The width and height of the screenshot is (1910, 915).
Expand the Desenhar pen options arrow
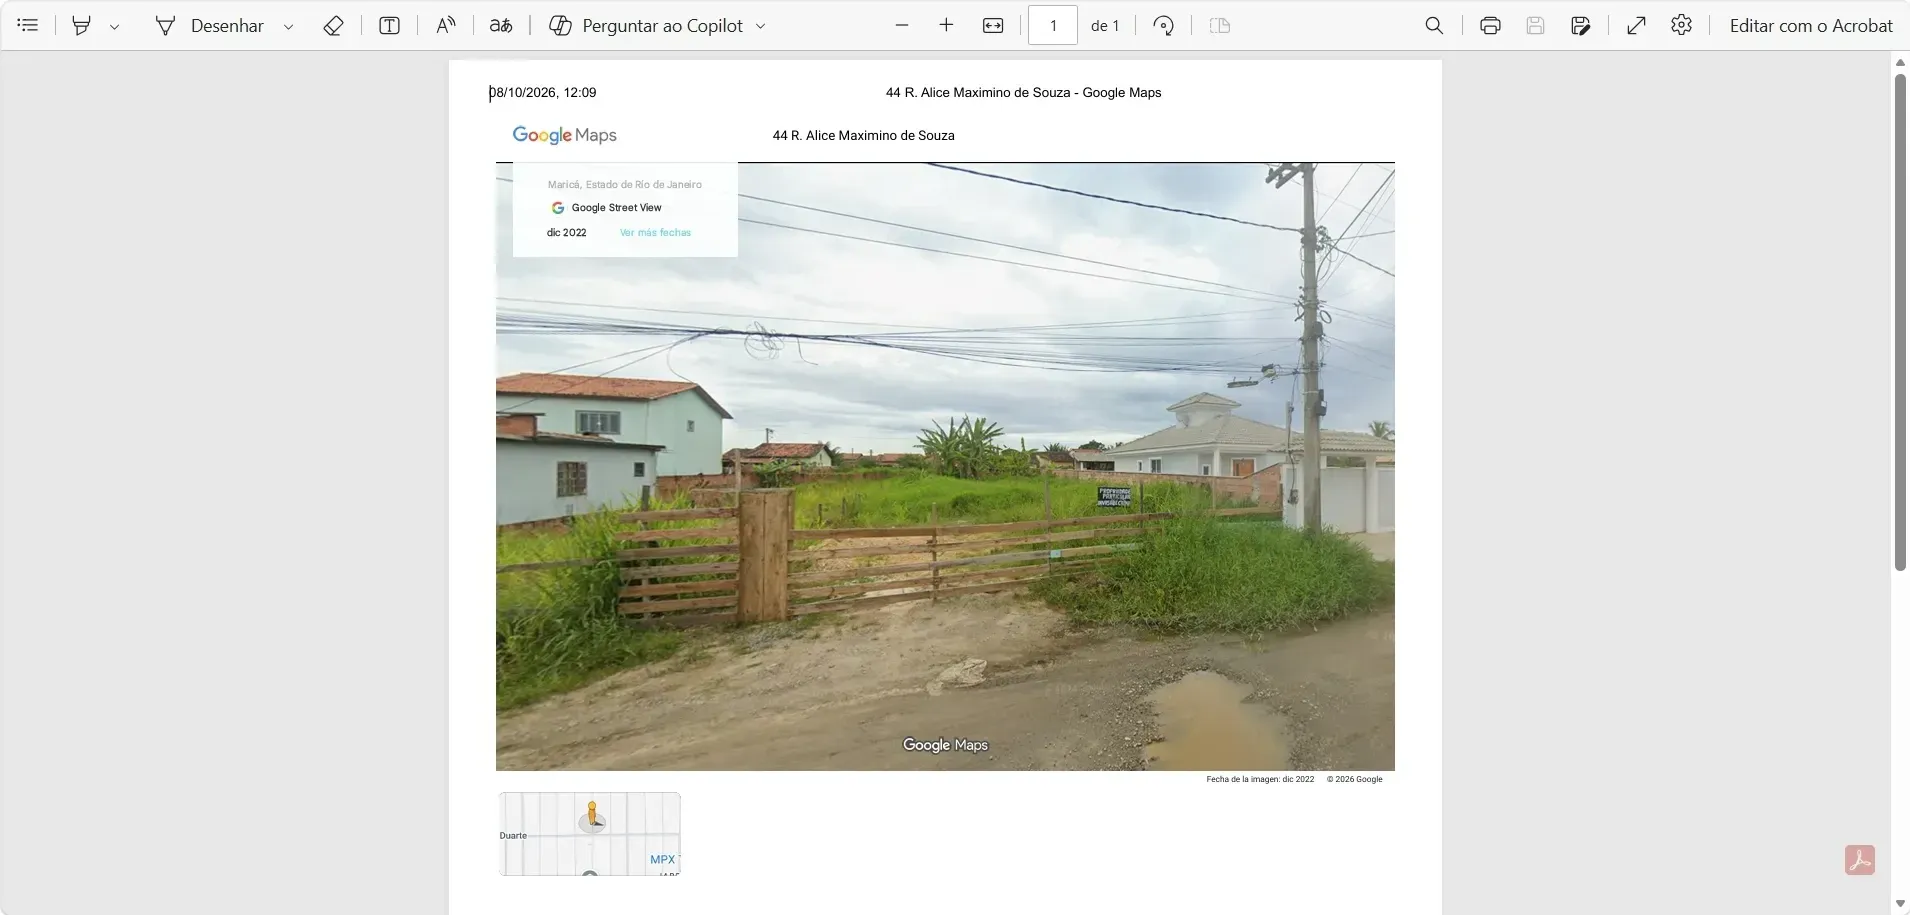point(289,26)
